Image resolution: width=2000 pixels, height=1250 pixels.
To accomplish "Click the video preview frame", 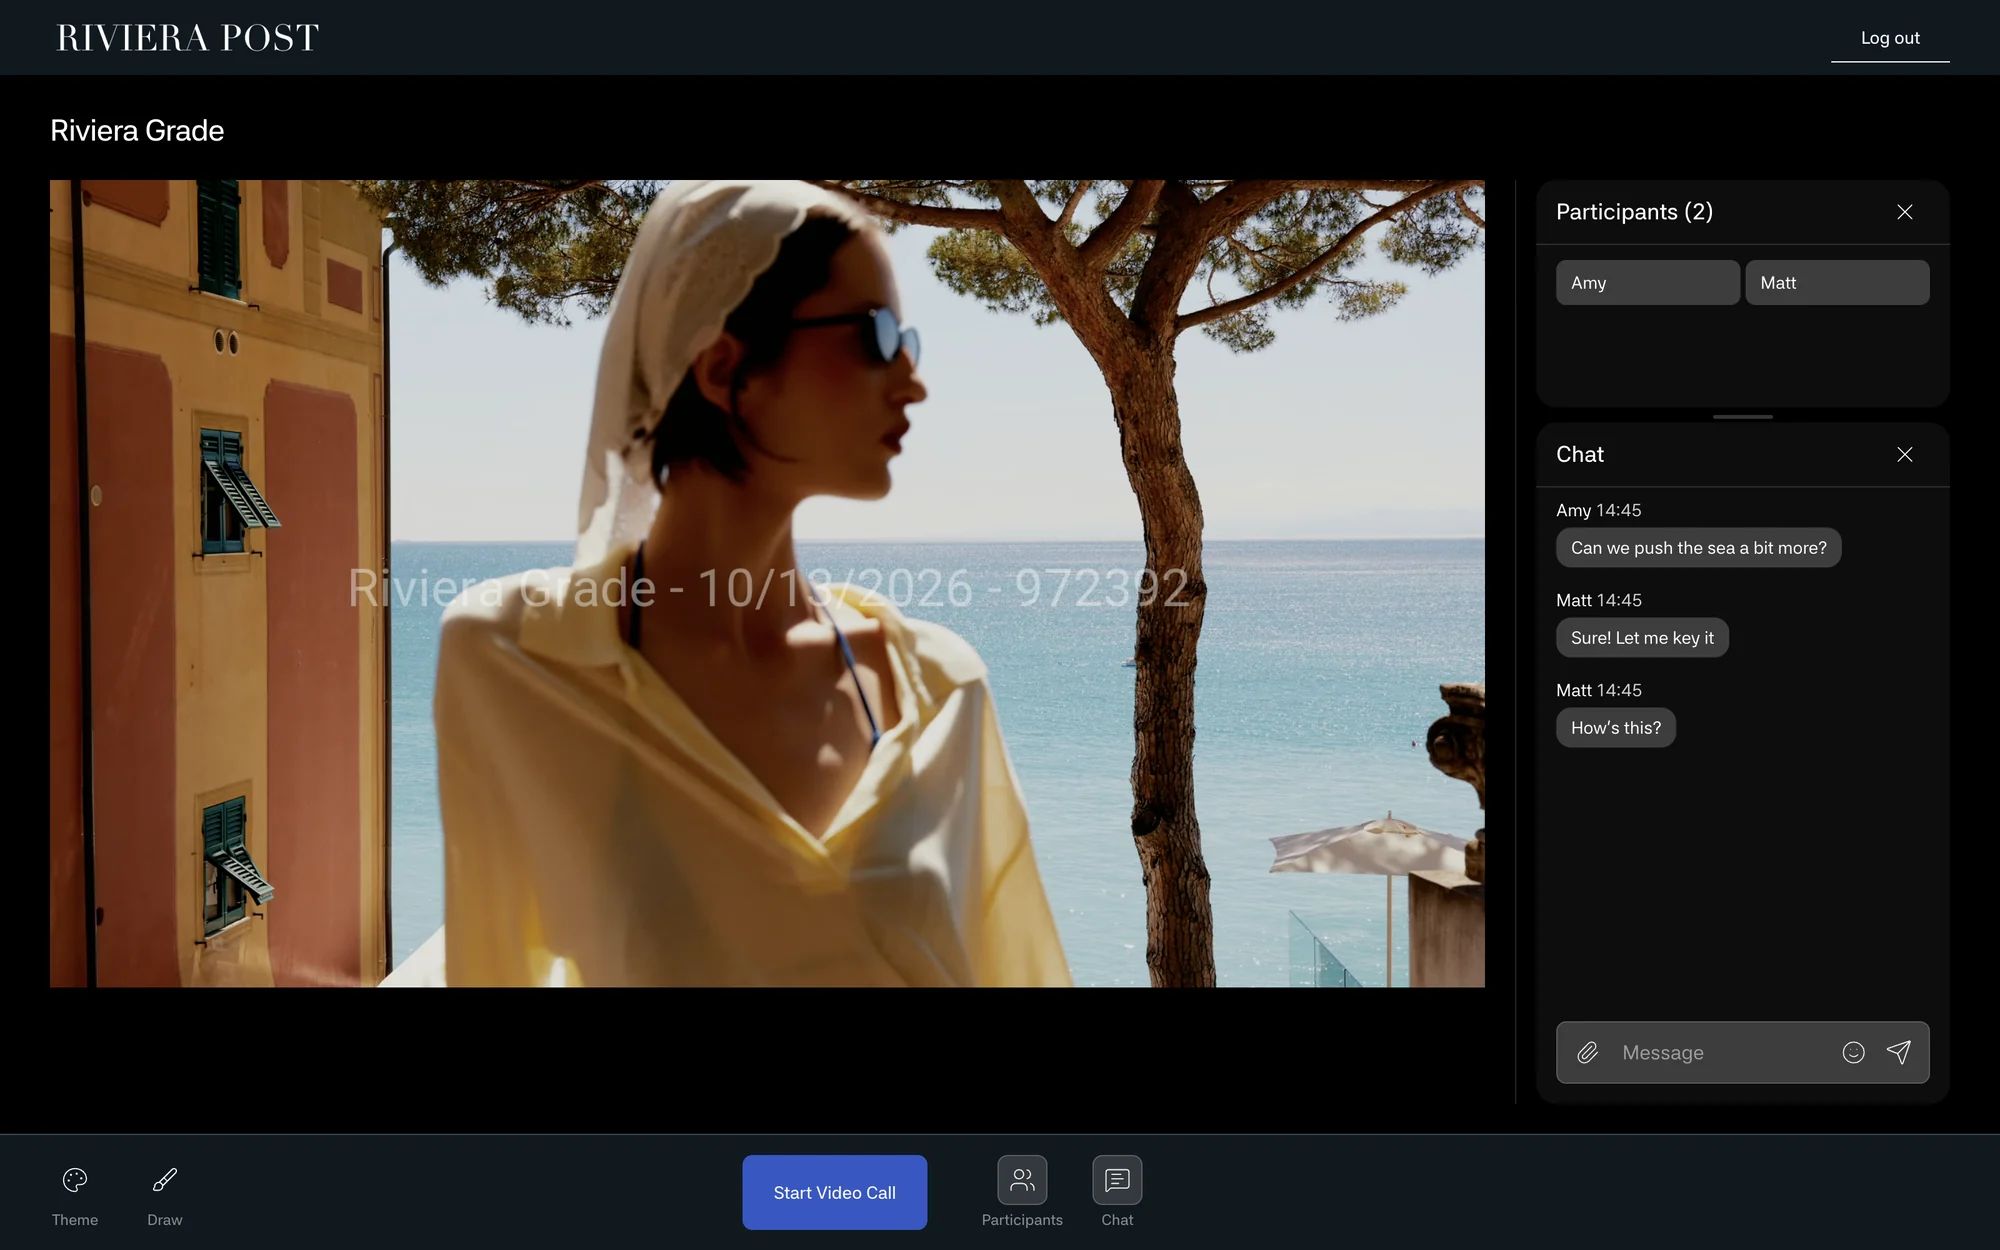I will [x=767, y=584].
